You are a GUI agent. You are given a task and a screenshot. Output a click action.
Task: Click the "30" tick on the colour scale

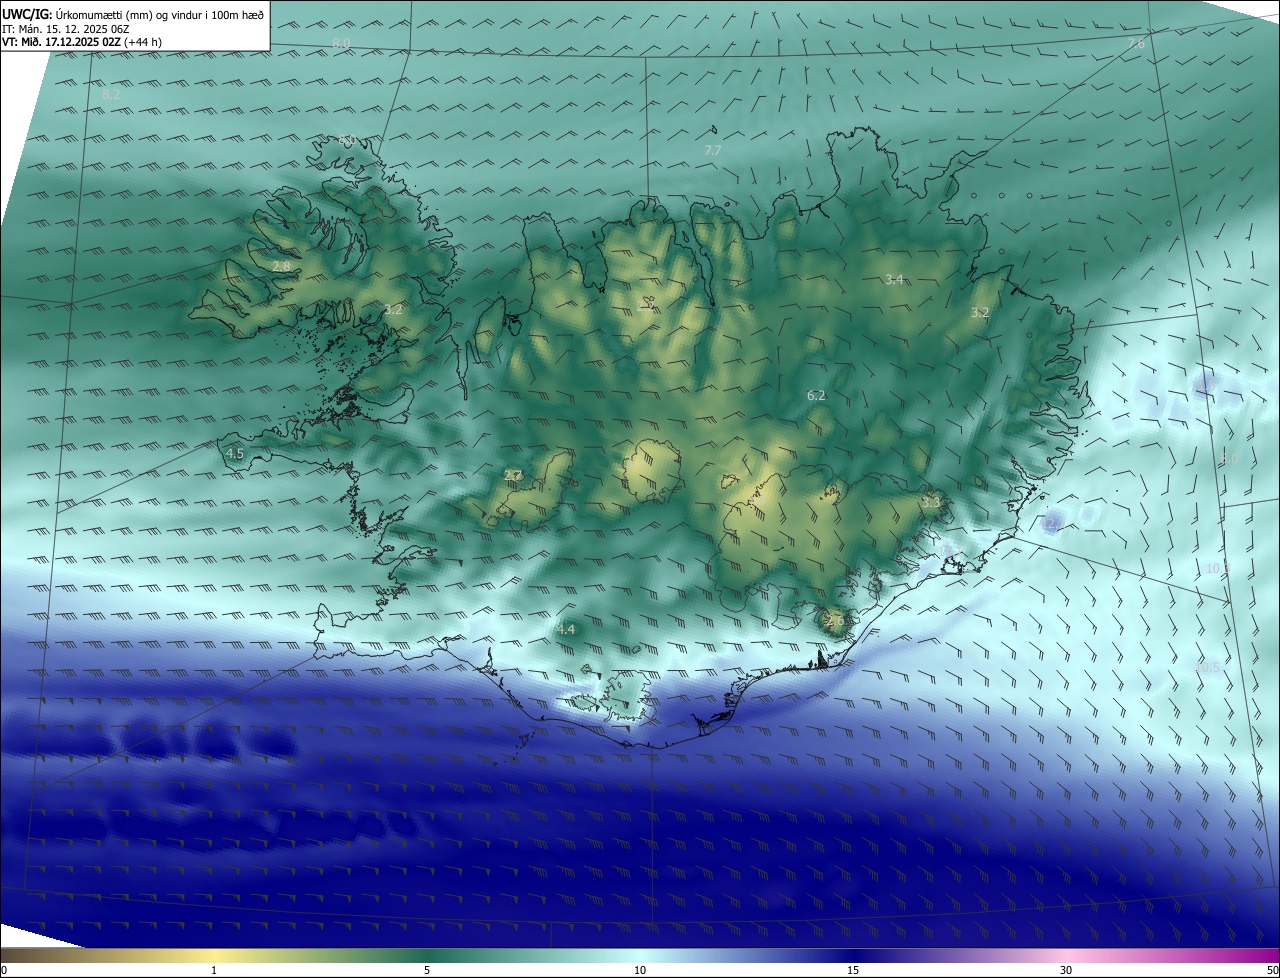[1066, 970]
